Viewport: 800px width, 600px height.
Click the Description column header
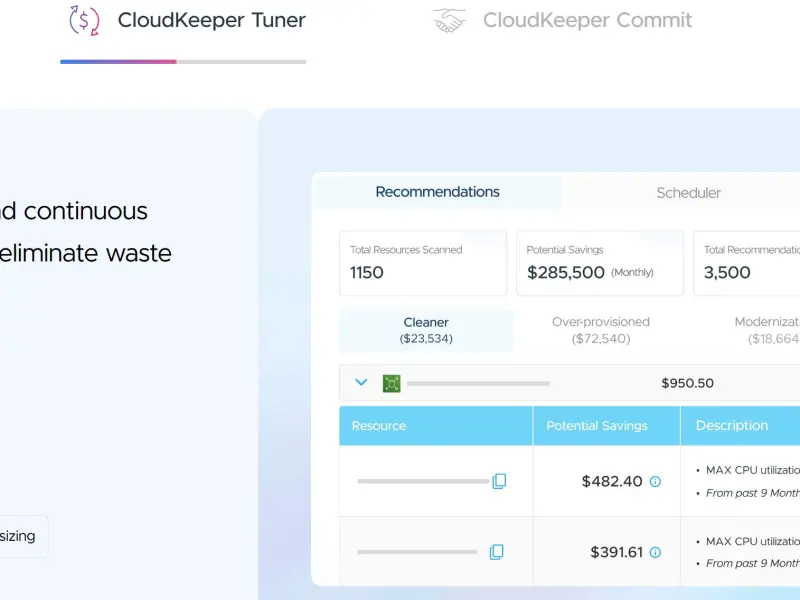[x=740, y=426]
